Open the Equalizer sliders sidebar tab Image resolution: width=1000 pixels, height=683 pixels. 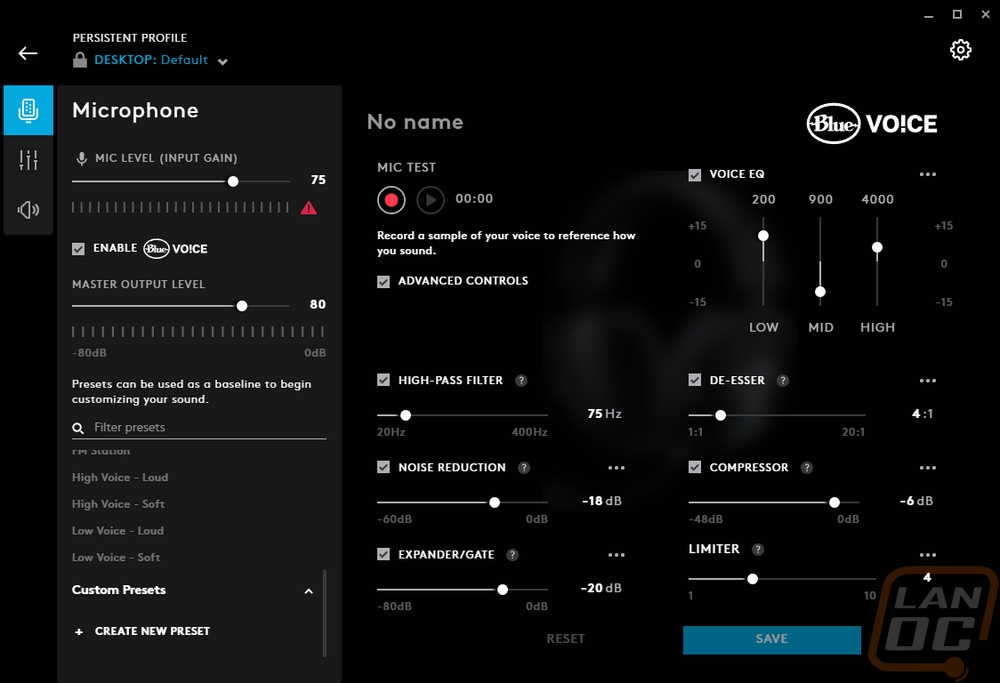tap(28, 160)
